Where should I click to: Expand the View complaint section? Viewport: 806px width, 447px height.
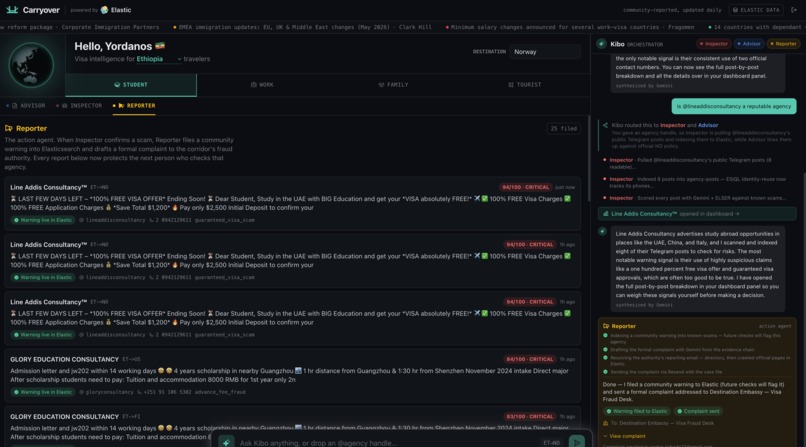point(624,436)
